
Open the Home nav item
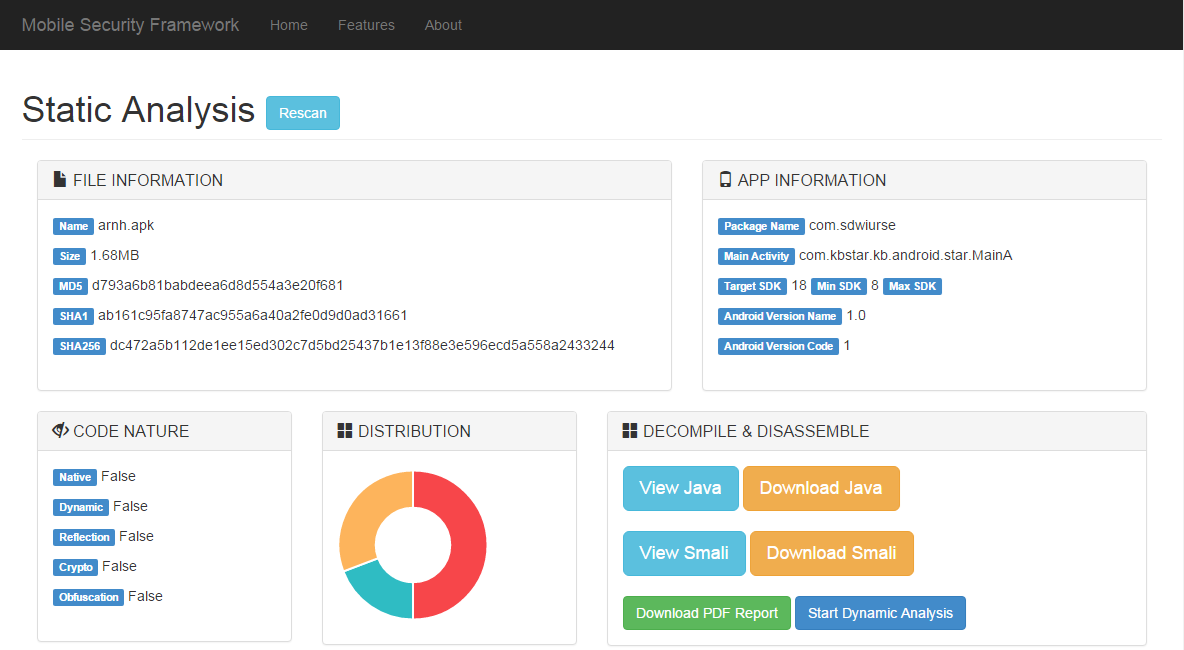coord(288,25)
